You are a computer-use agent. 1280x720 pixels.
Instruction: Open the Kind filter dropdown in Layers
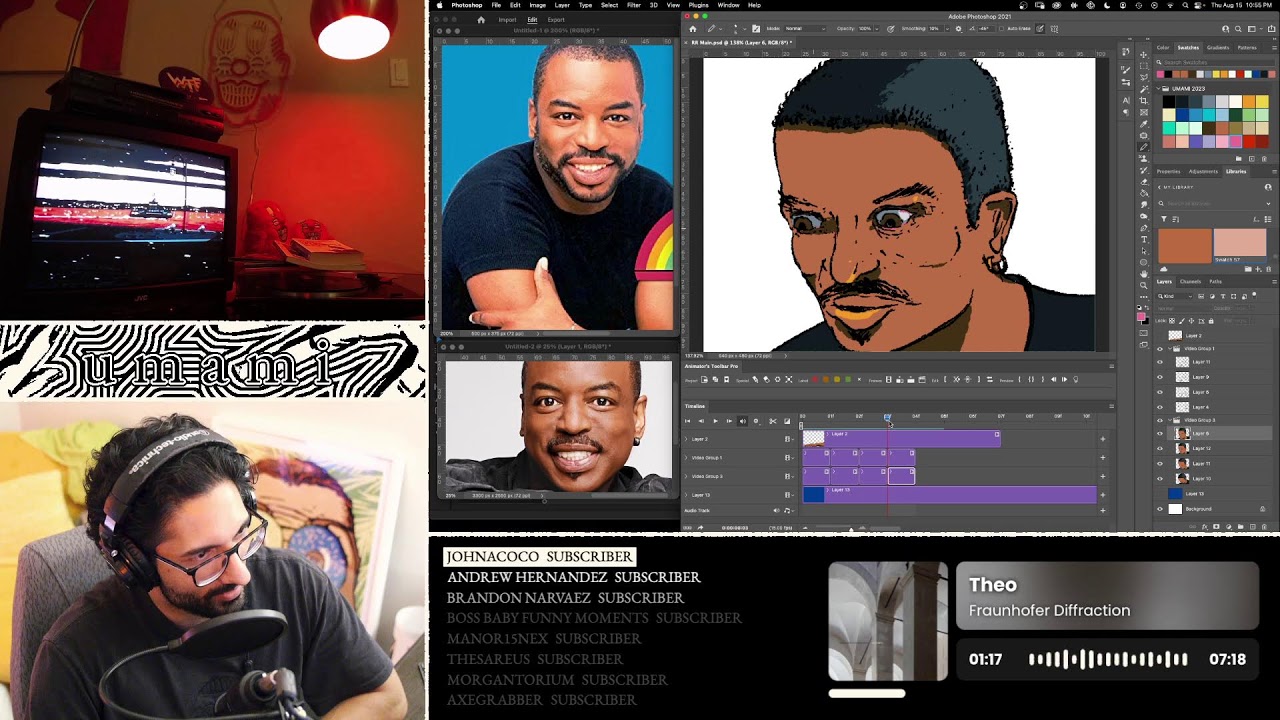point(1176,296)
